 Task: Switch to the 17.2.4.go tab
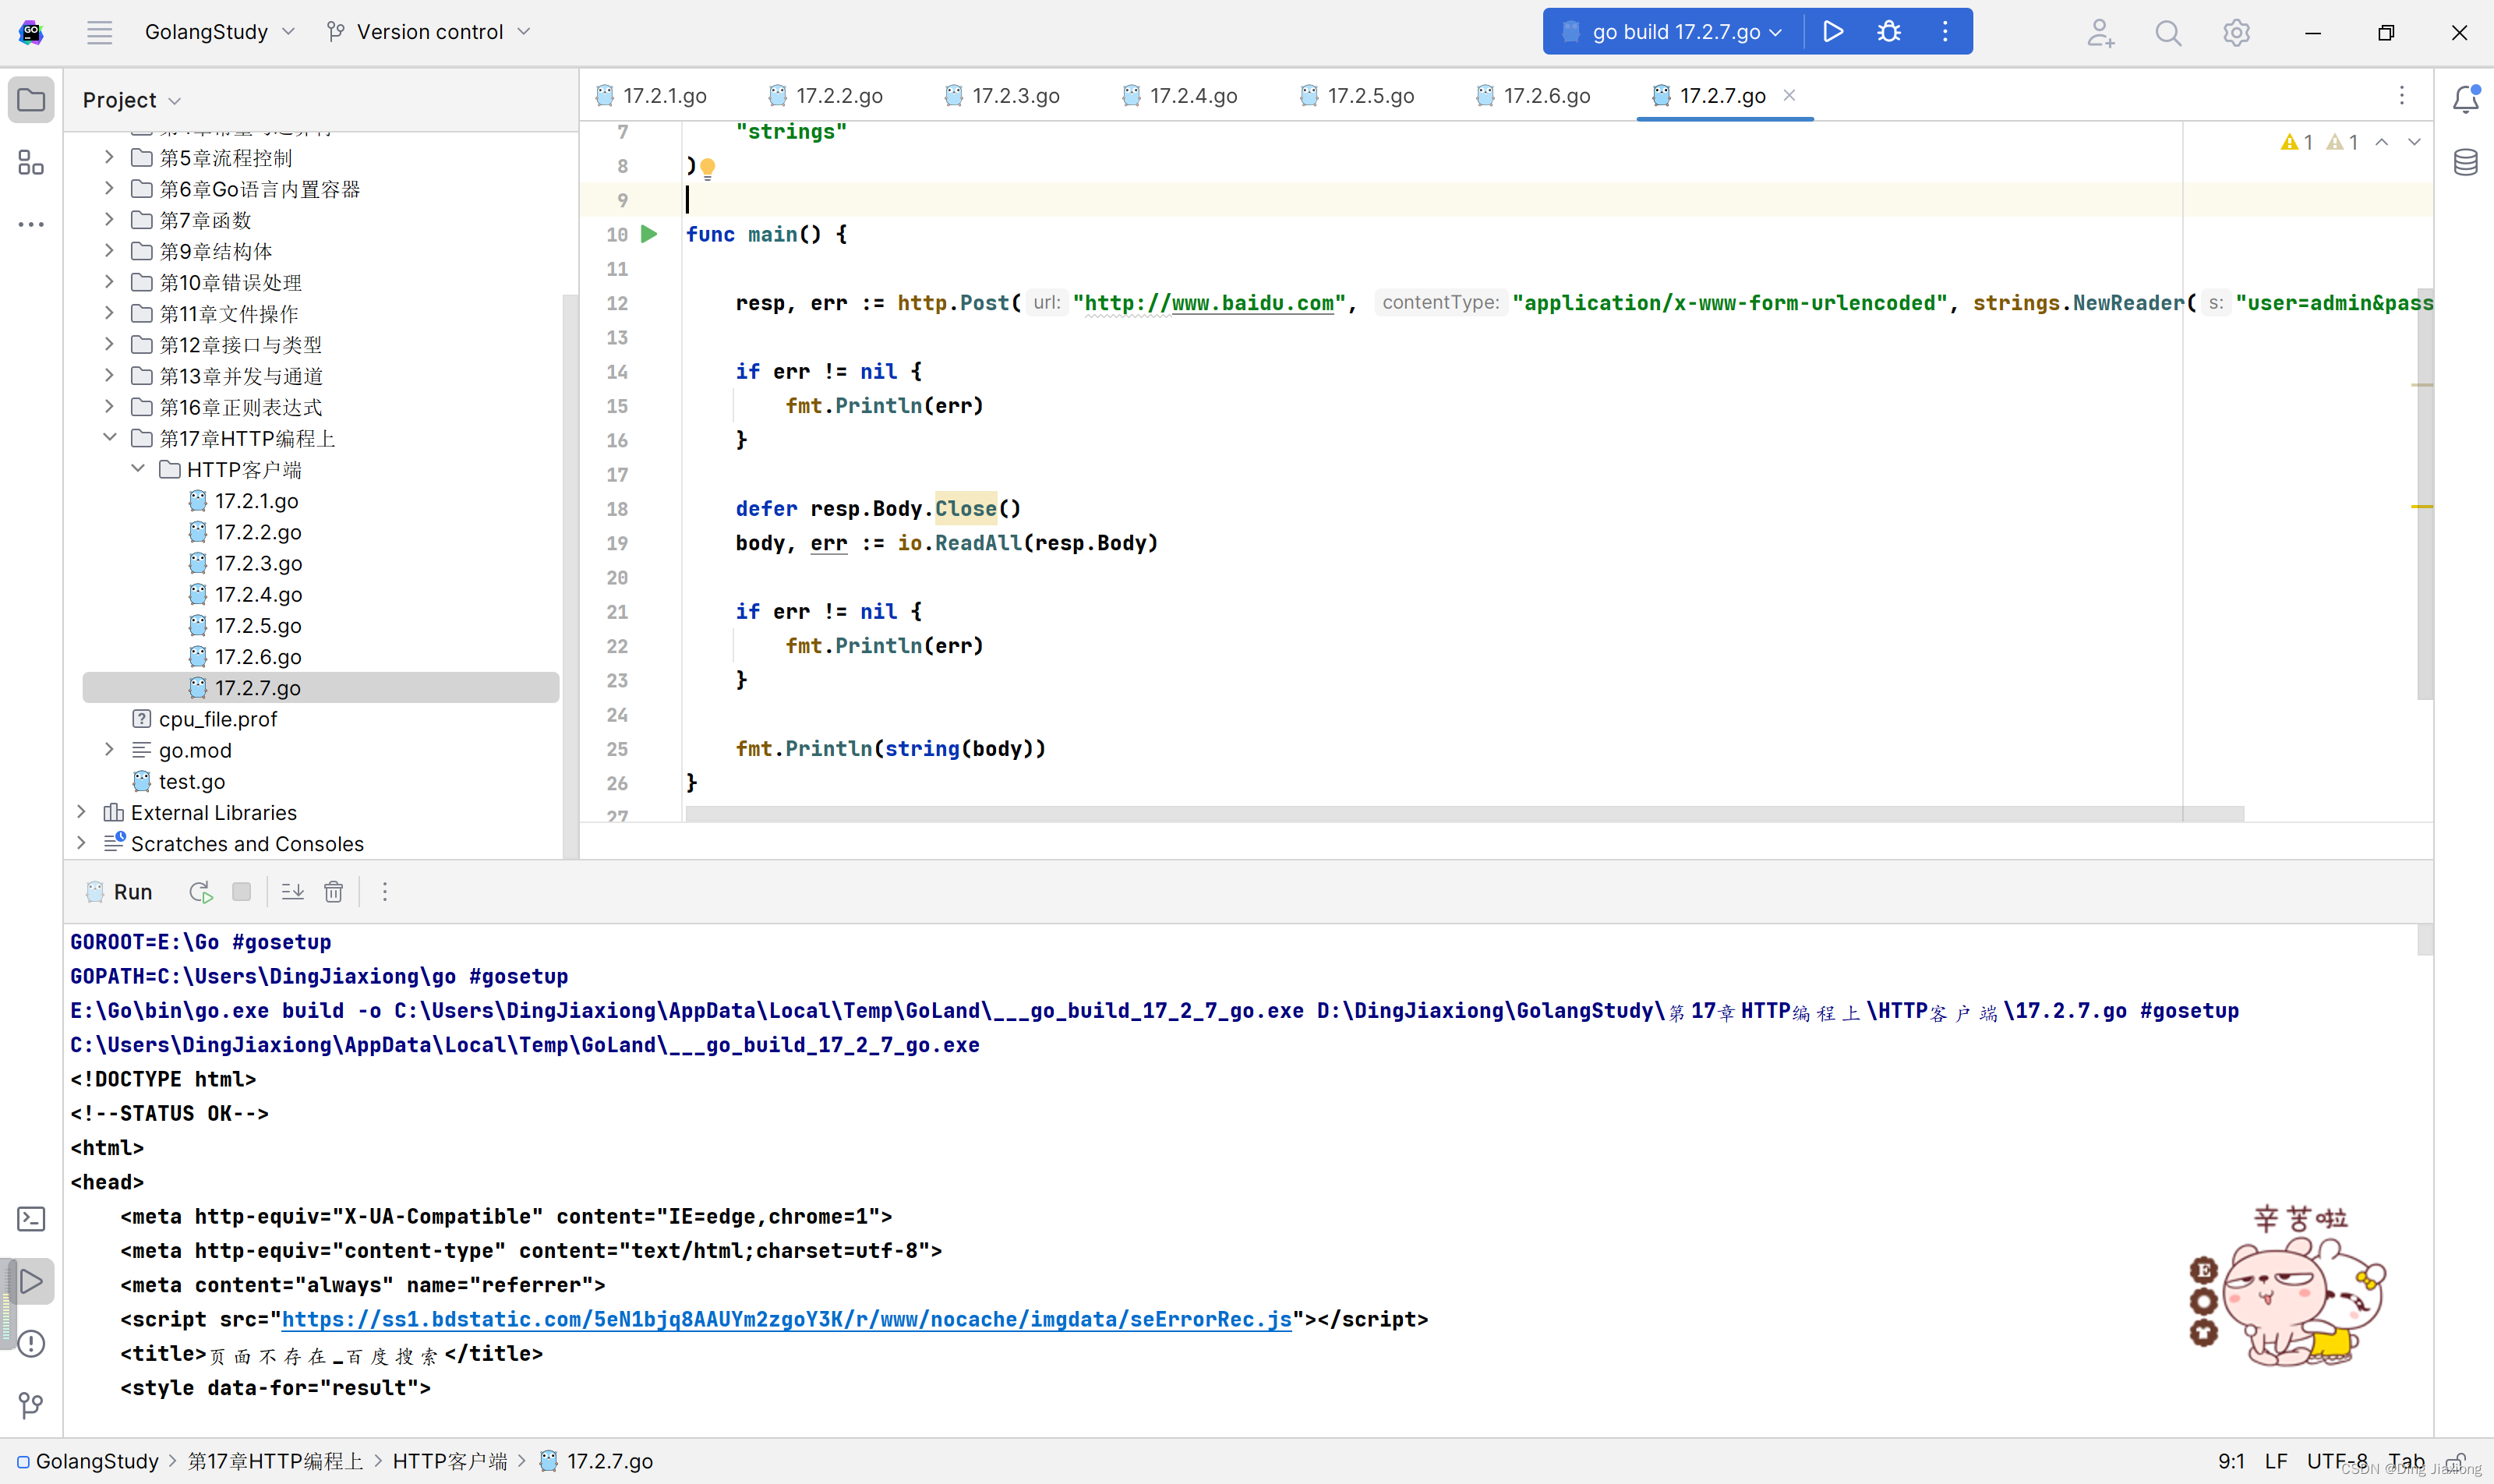(x=1180, y=96)
